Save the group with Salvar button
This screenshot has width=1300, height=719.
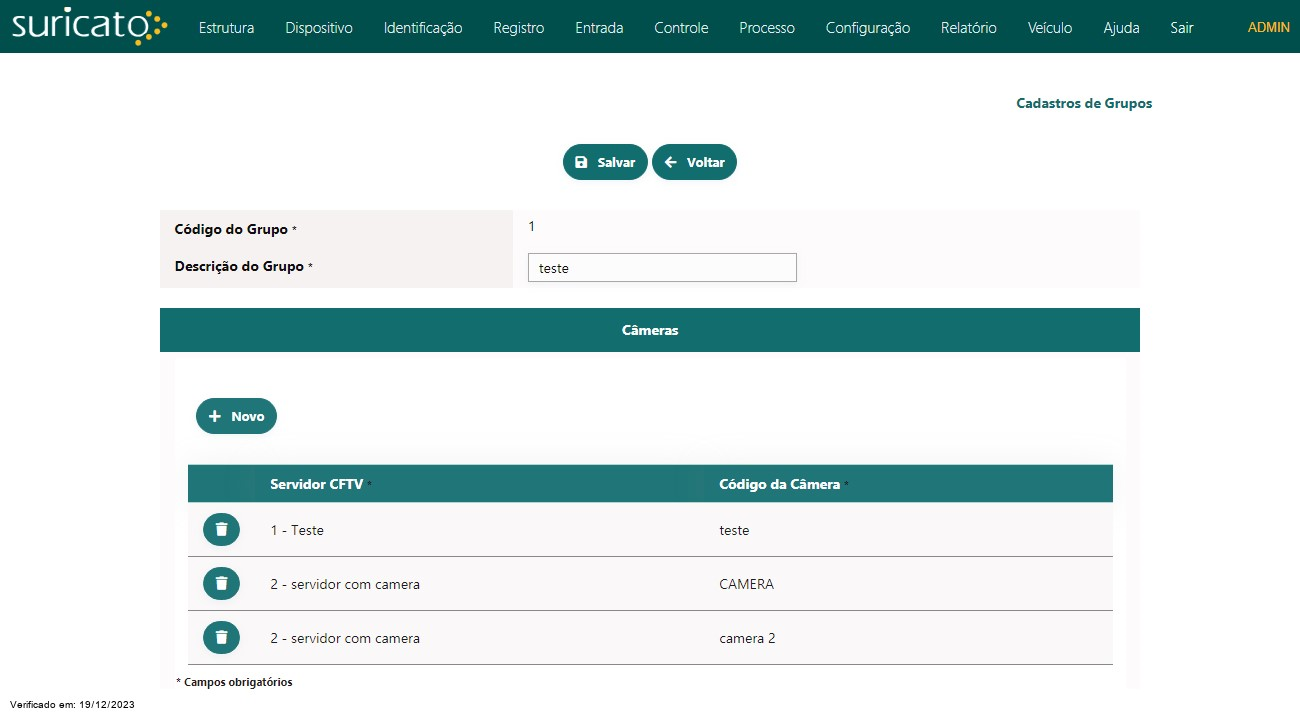tap(605, 162)
